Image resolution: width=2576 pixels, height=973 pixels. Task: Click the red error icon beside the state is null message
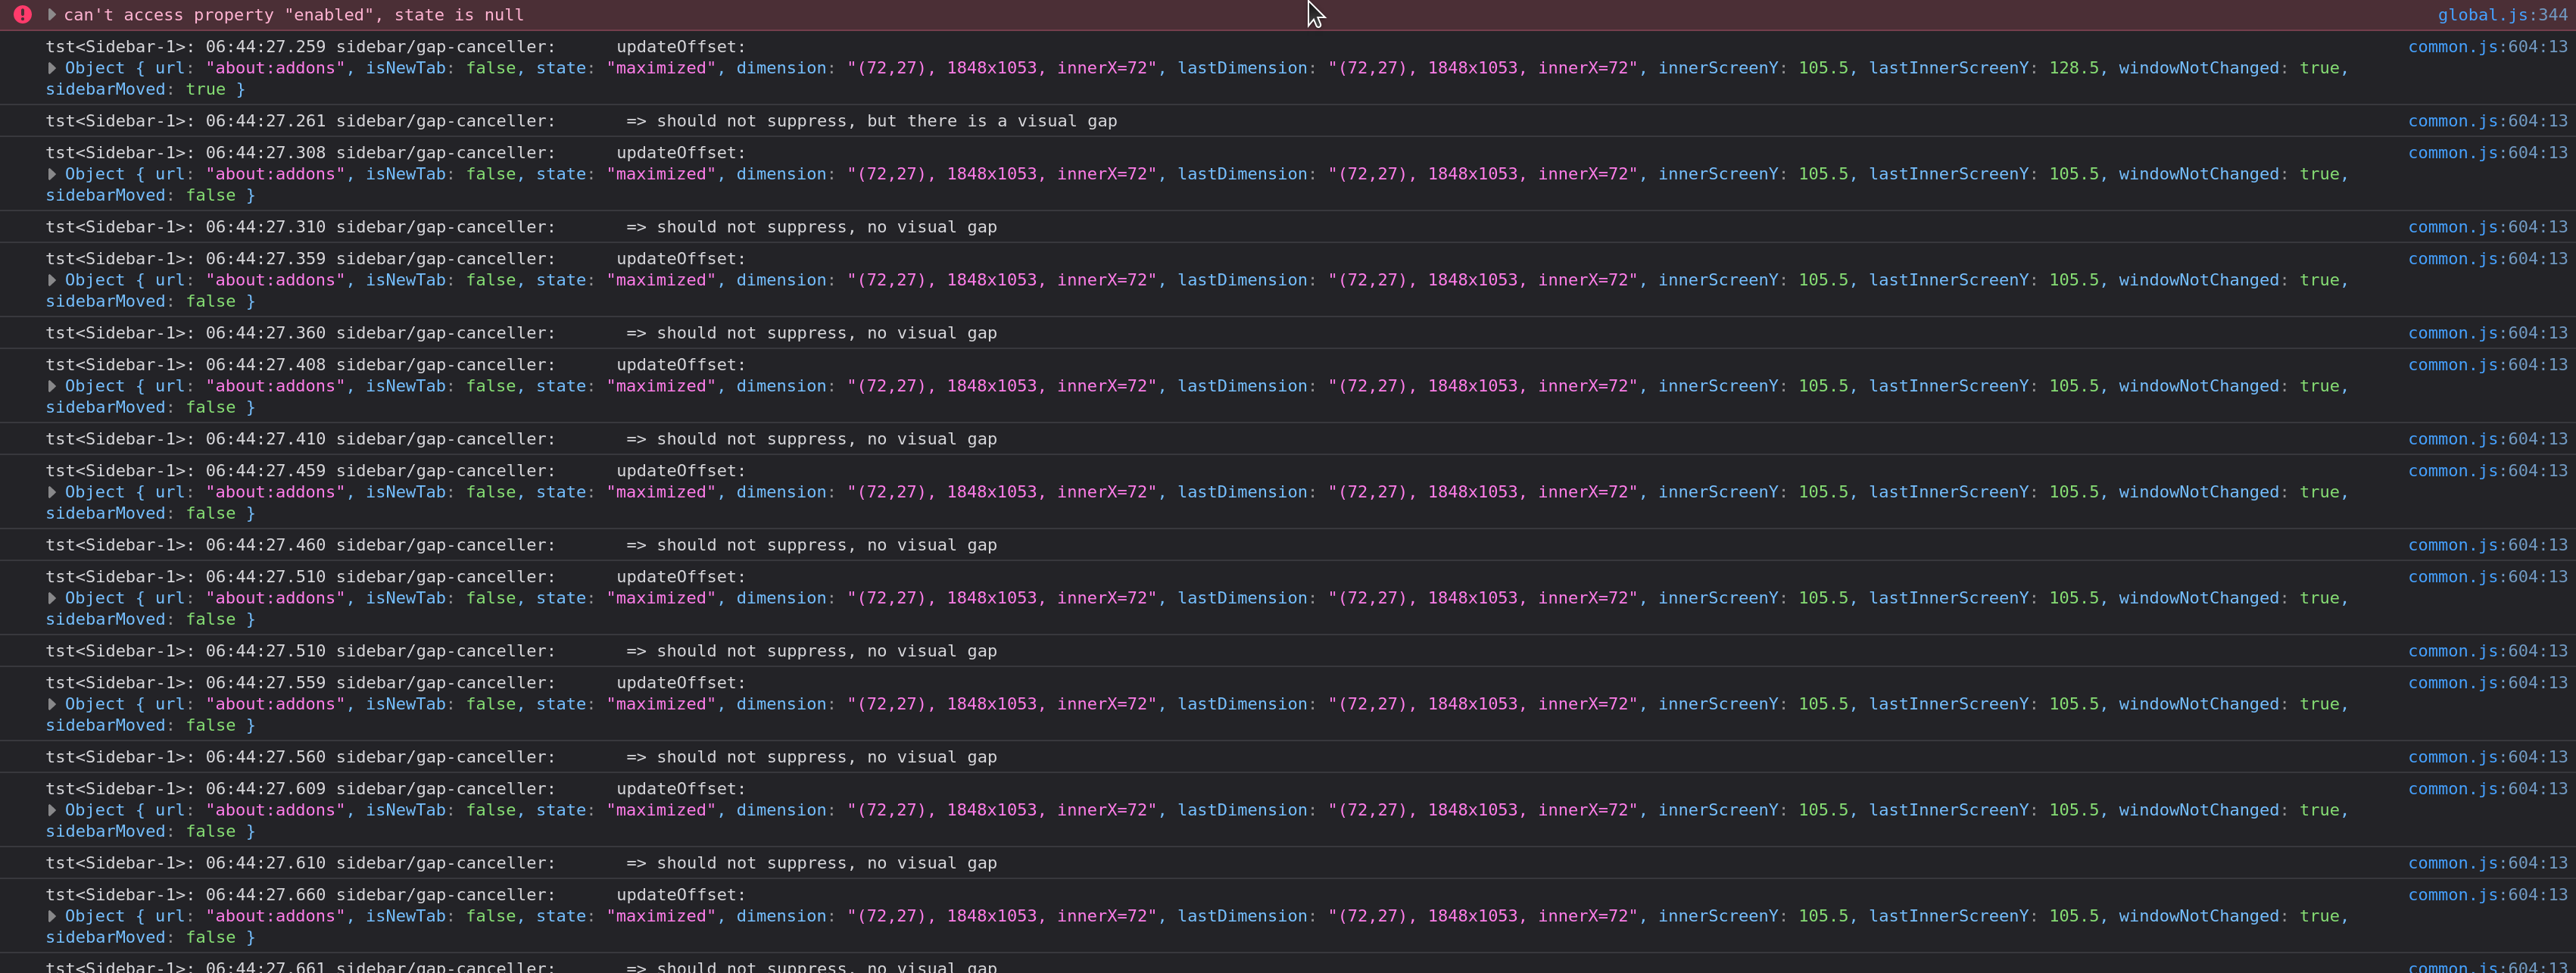[x=22, y=15]
